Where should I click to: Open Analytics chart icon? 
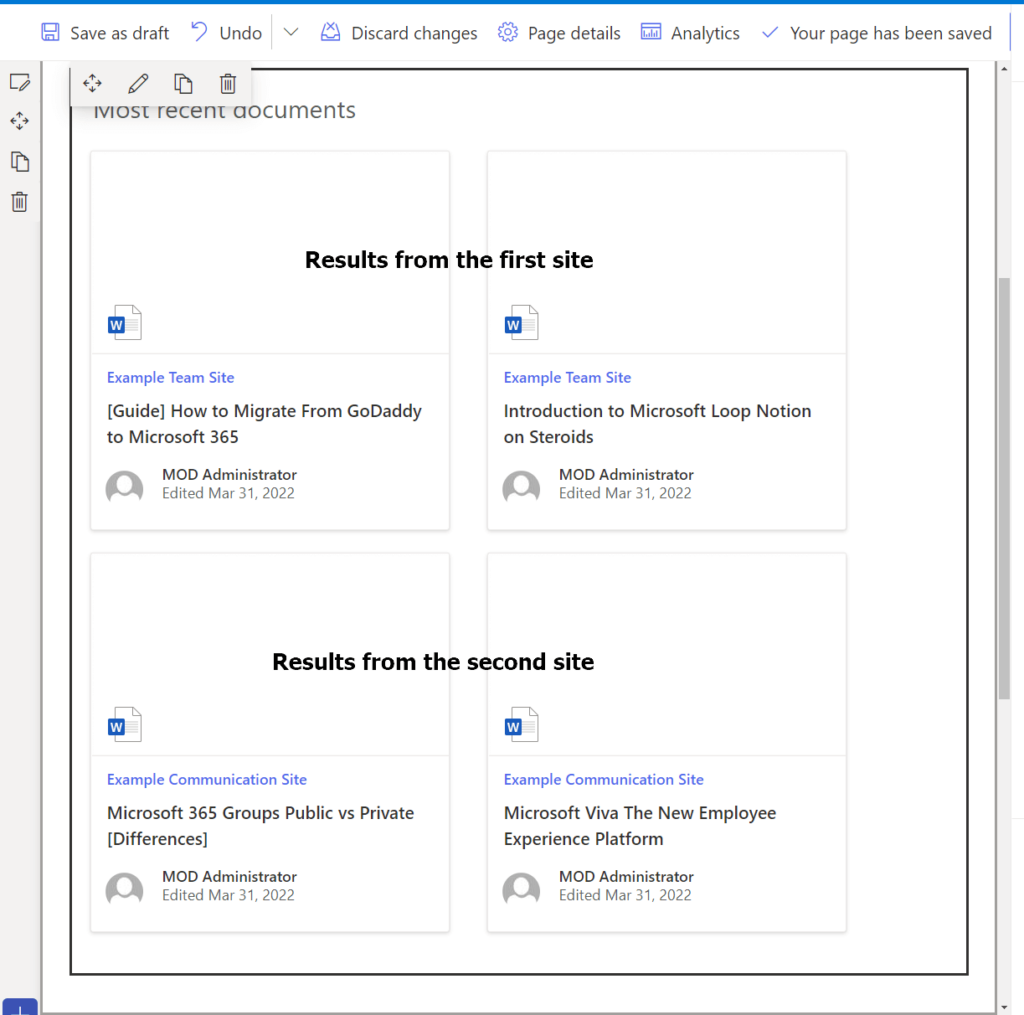click(x=650, y=32)
